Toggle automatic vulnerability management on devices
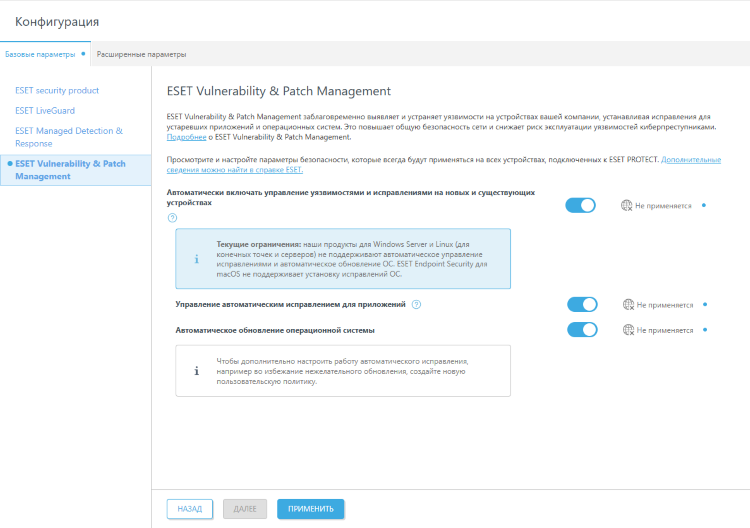 coord(580,205)
